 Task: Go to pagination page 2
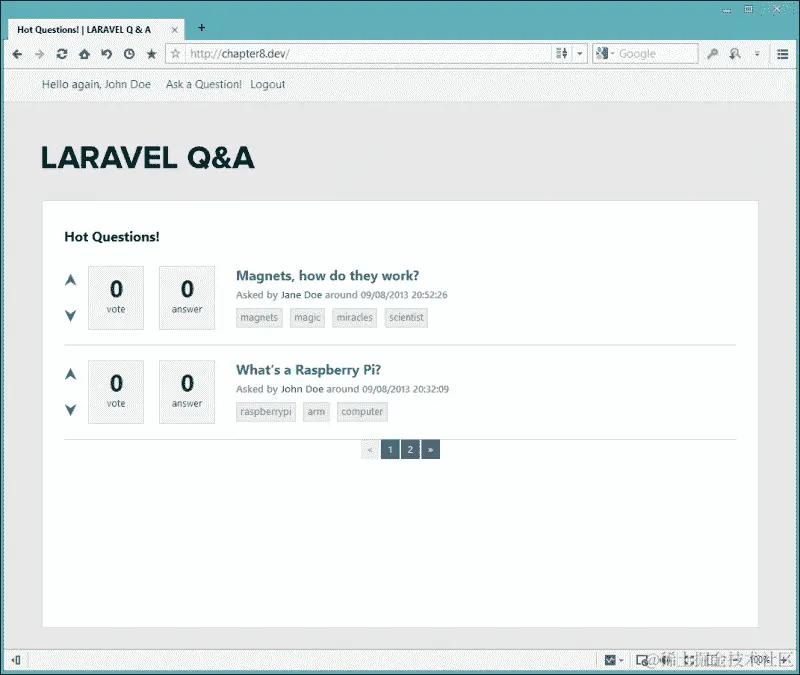point(410,449)
